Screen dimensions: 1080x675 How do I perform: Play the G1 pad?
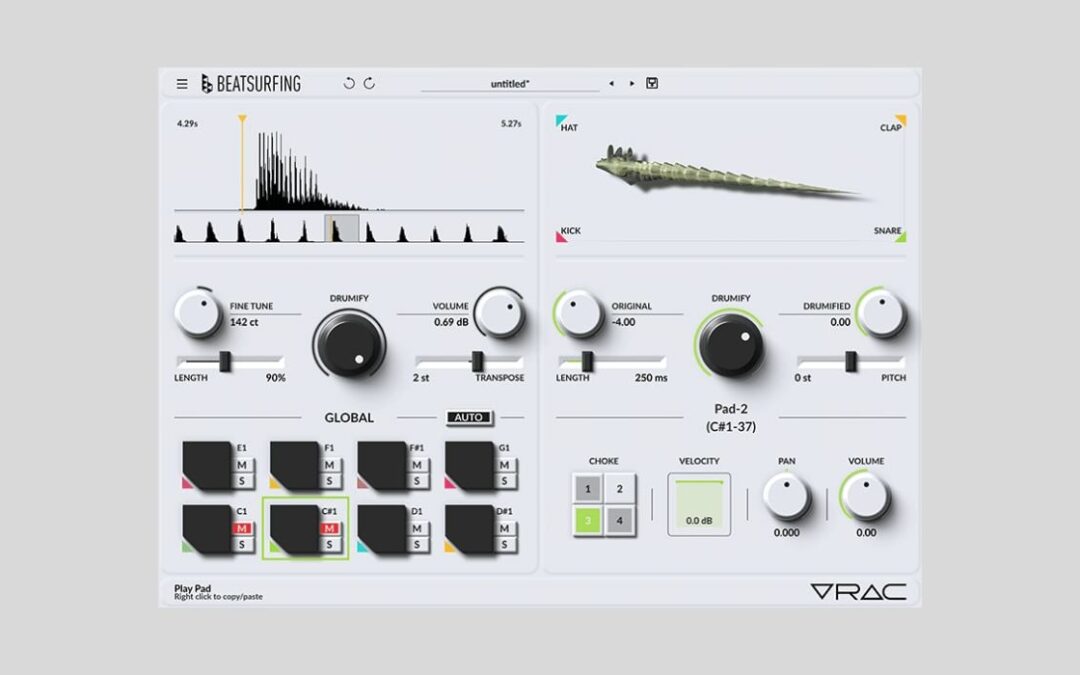click(x=469, y=466)
